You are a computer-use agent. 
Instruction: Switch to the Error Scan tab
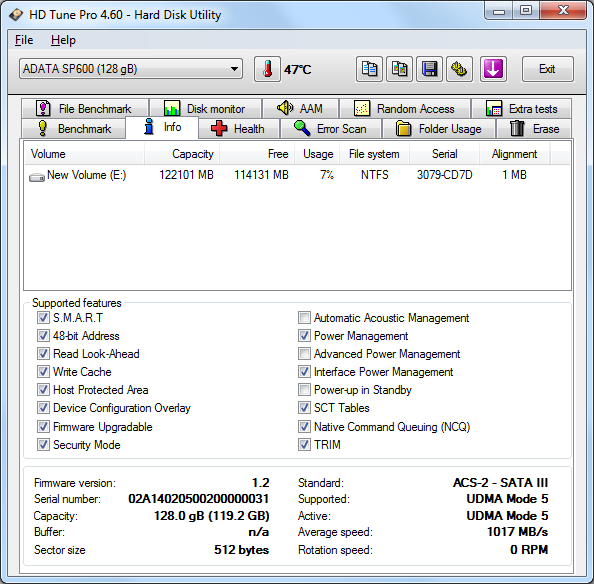coord(331,129)
